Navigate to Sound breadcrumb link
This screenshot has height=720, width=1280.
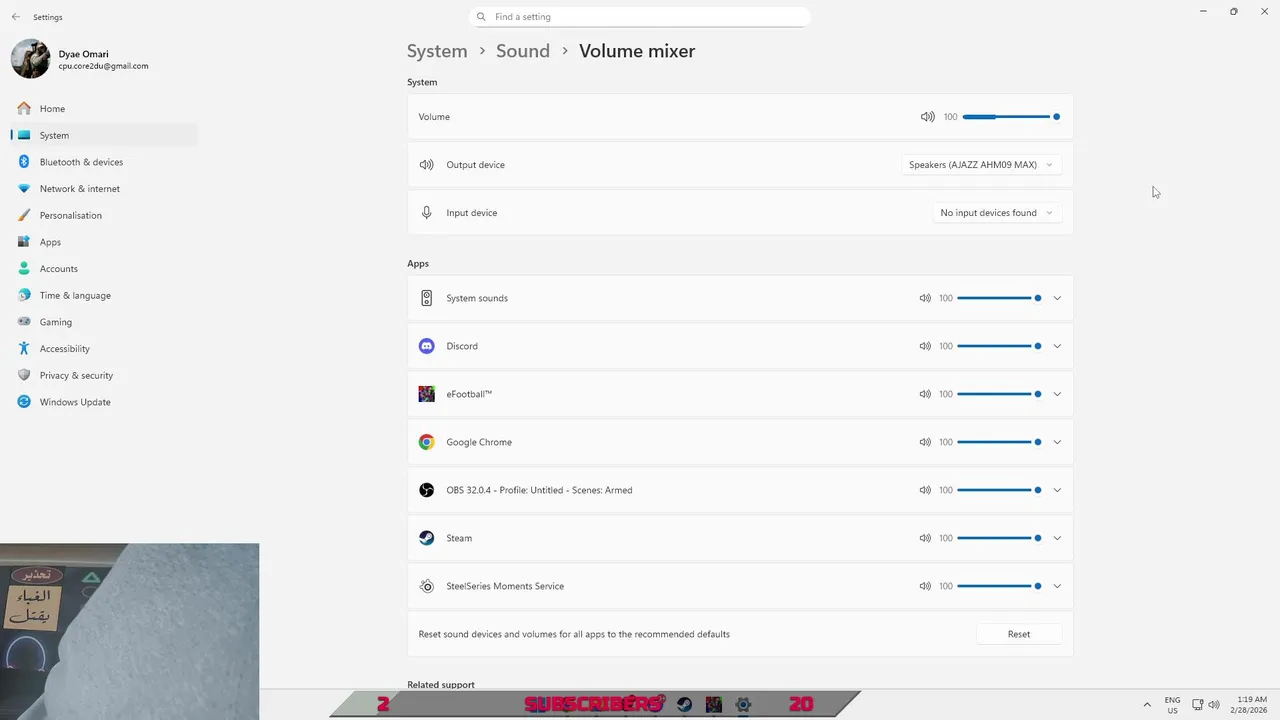(522, 51)
